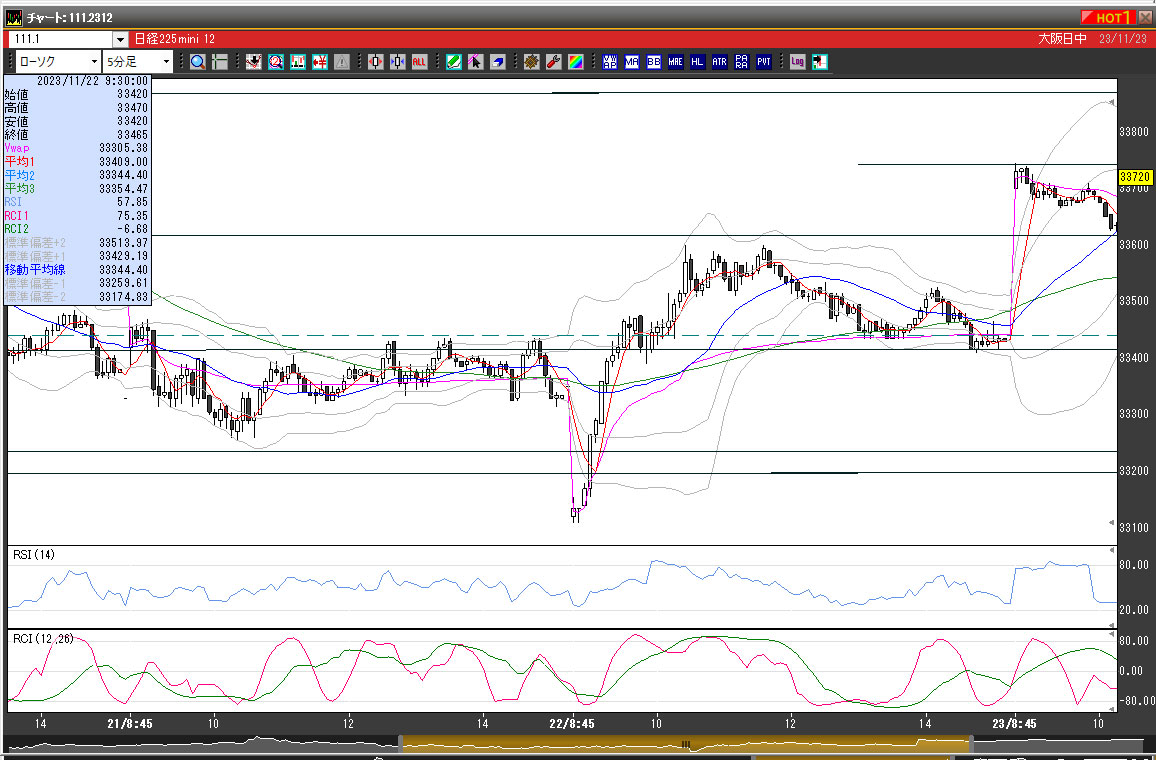Click the Vwap value in info box
This screenshot has height=760, width=1156.
point(123,148)
